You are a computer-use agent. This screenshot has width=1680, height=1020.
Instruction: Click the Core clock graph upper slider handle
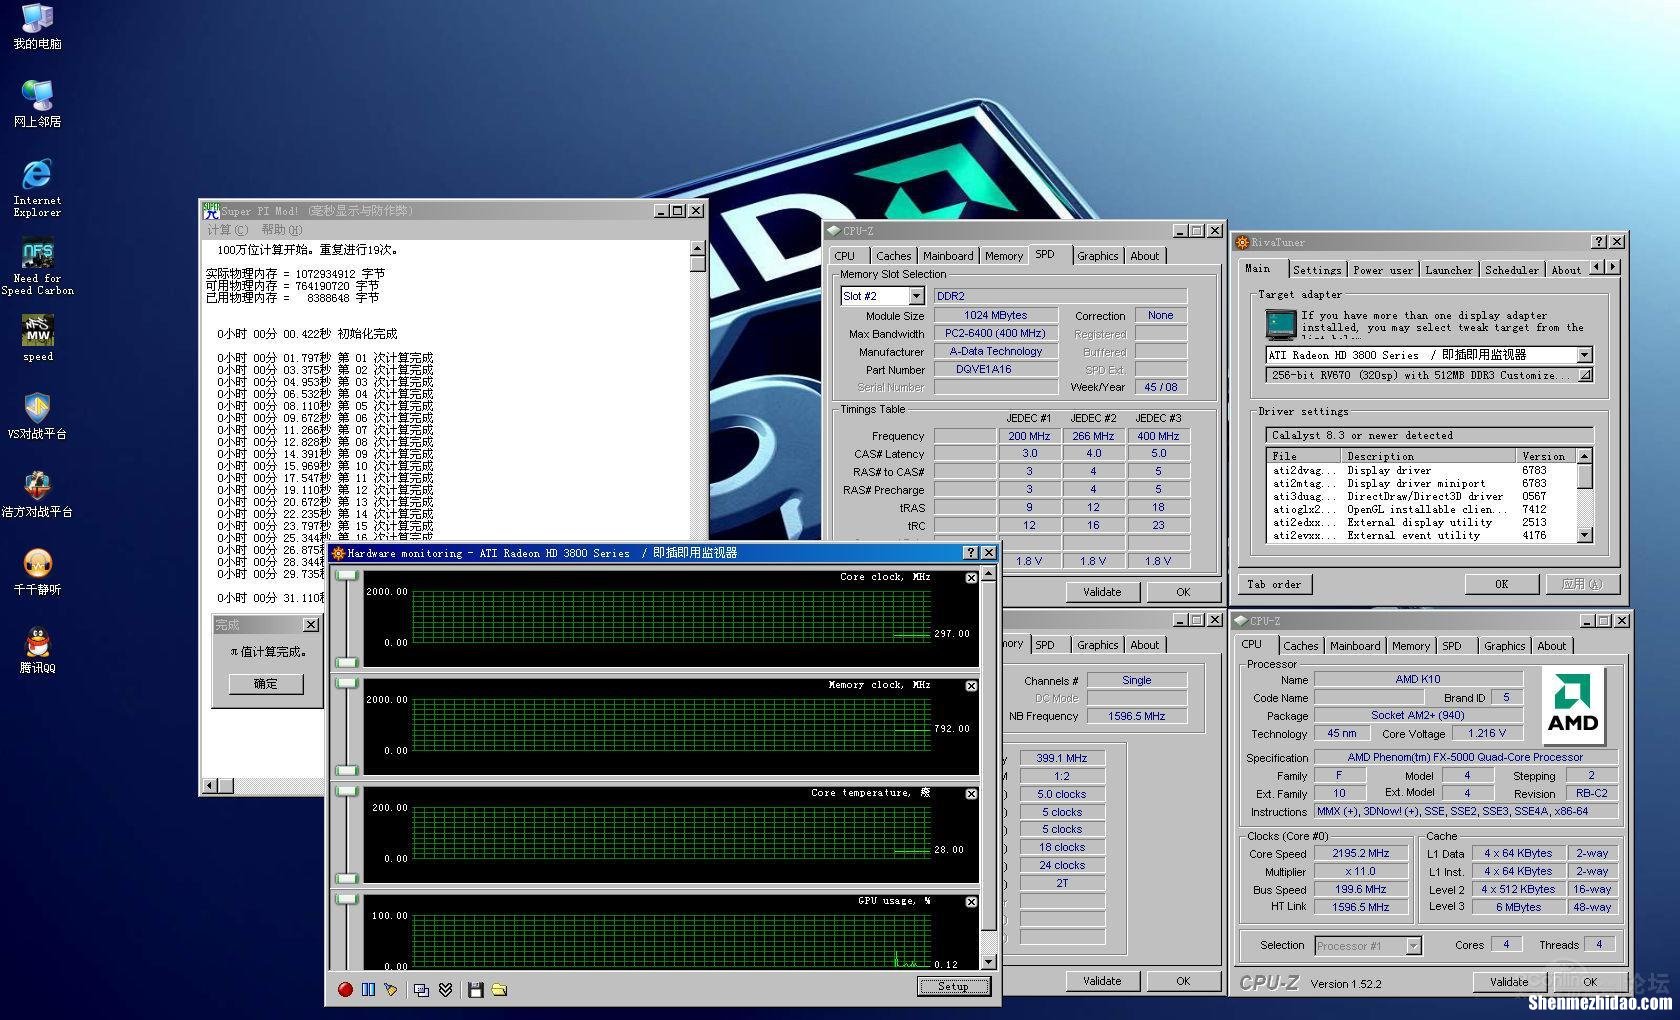(347, 575)
